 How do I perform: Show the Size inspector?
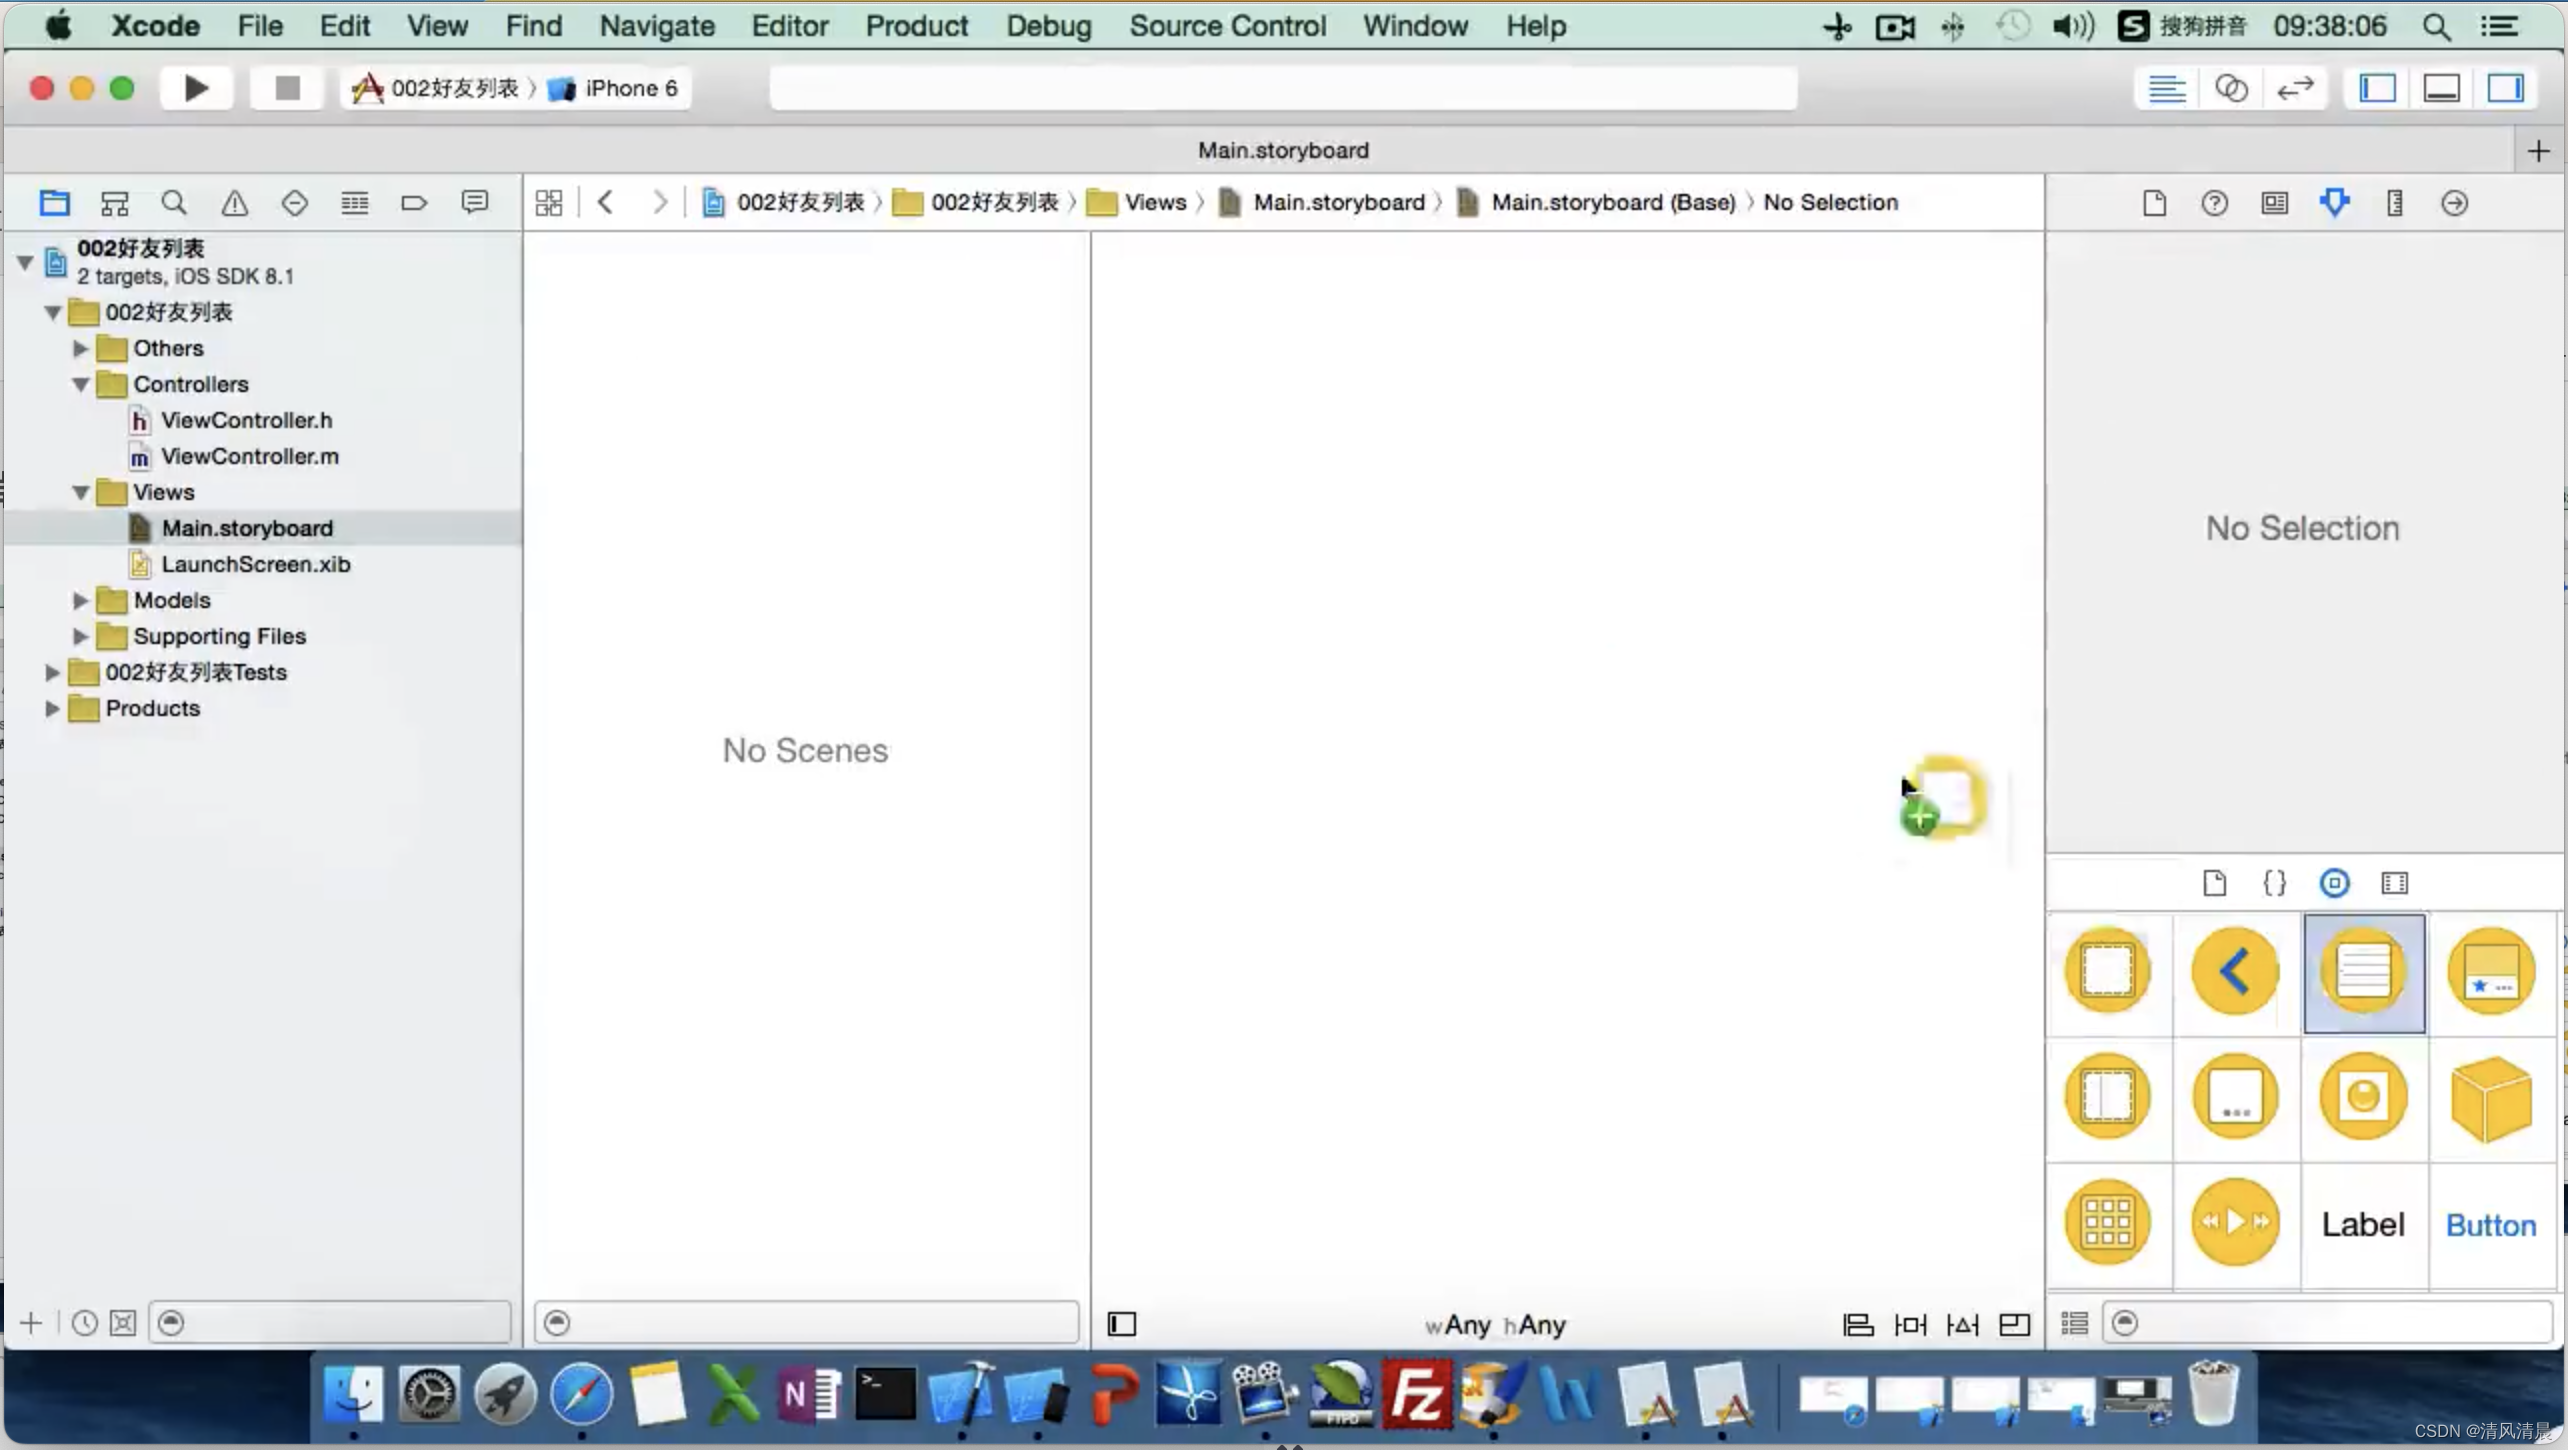[x=2394, y=203]
